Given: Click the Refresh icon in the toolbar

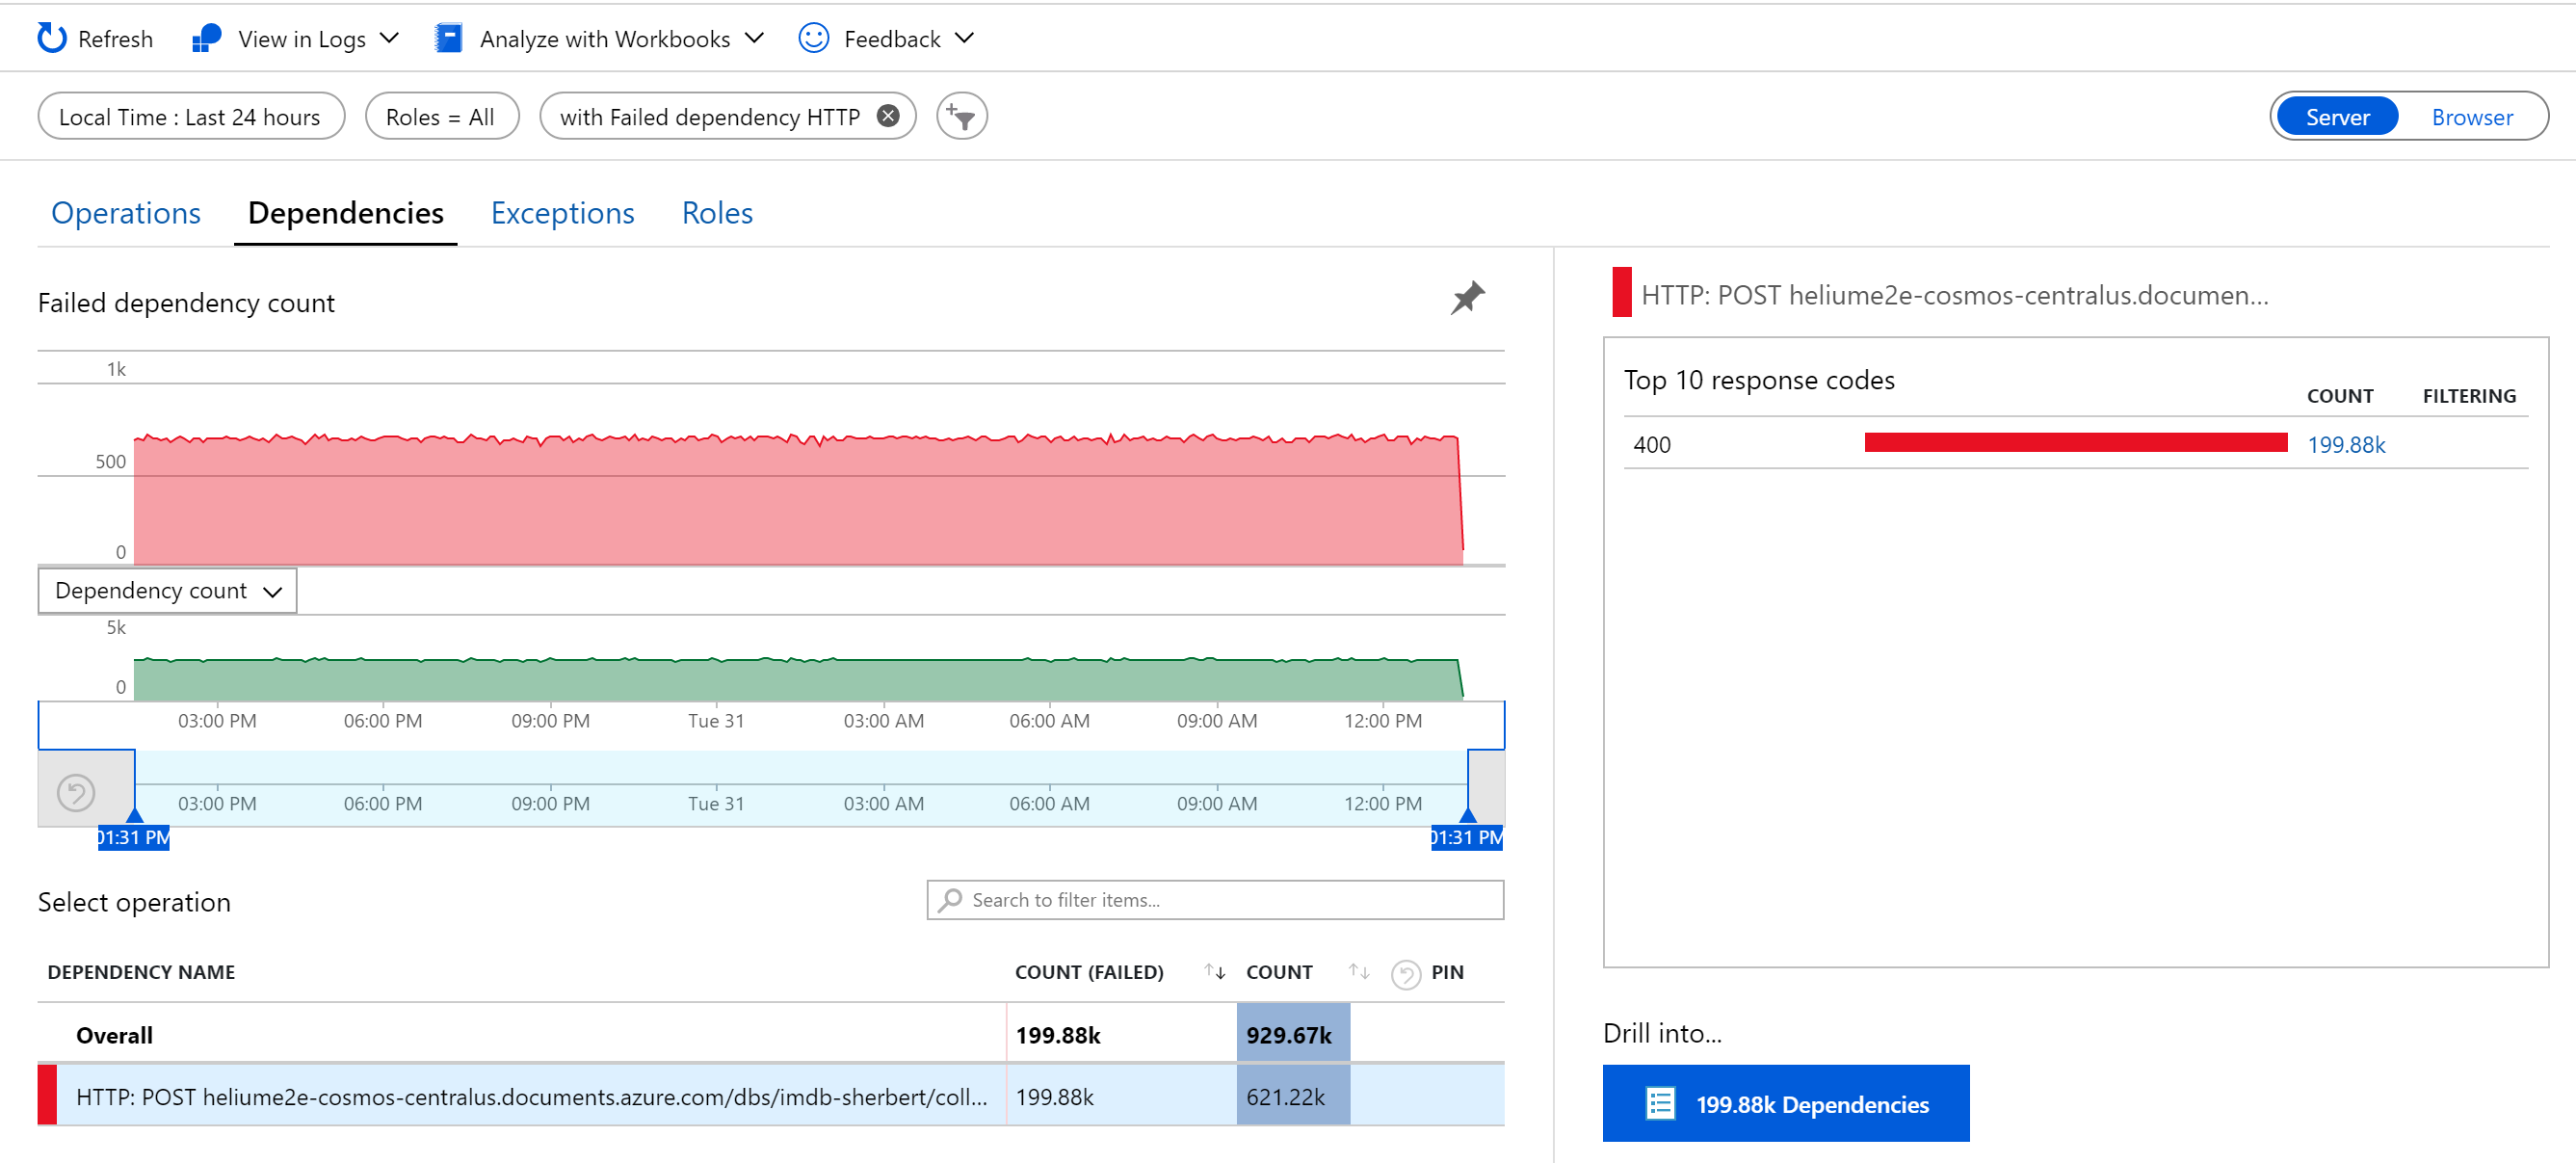Looking at the screenshot, I should [52, 38].
